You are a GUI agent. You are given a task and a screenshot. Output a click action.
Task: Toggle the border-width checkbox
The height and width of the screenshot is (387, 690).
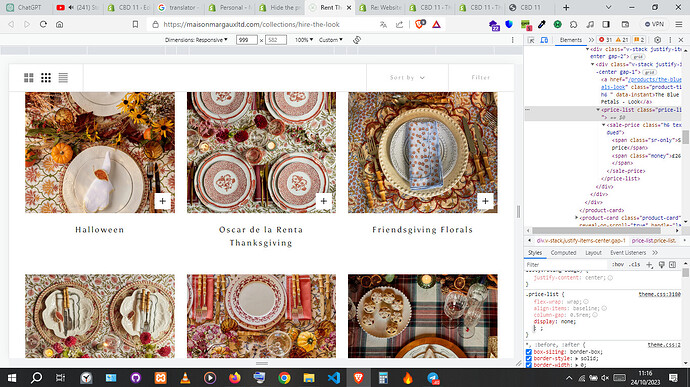[x=529, y=365]
